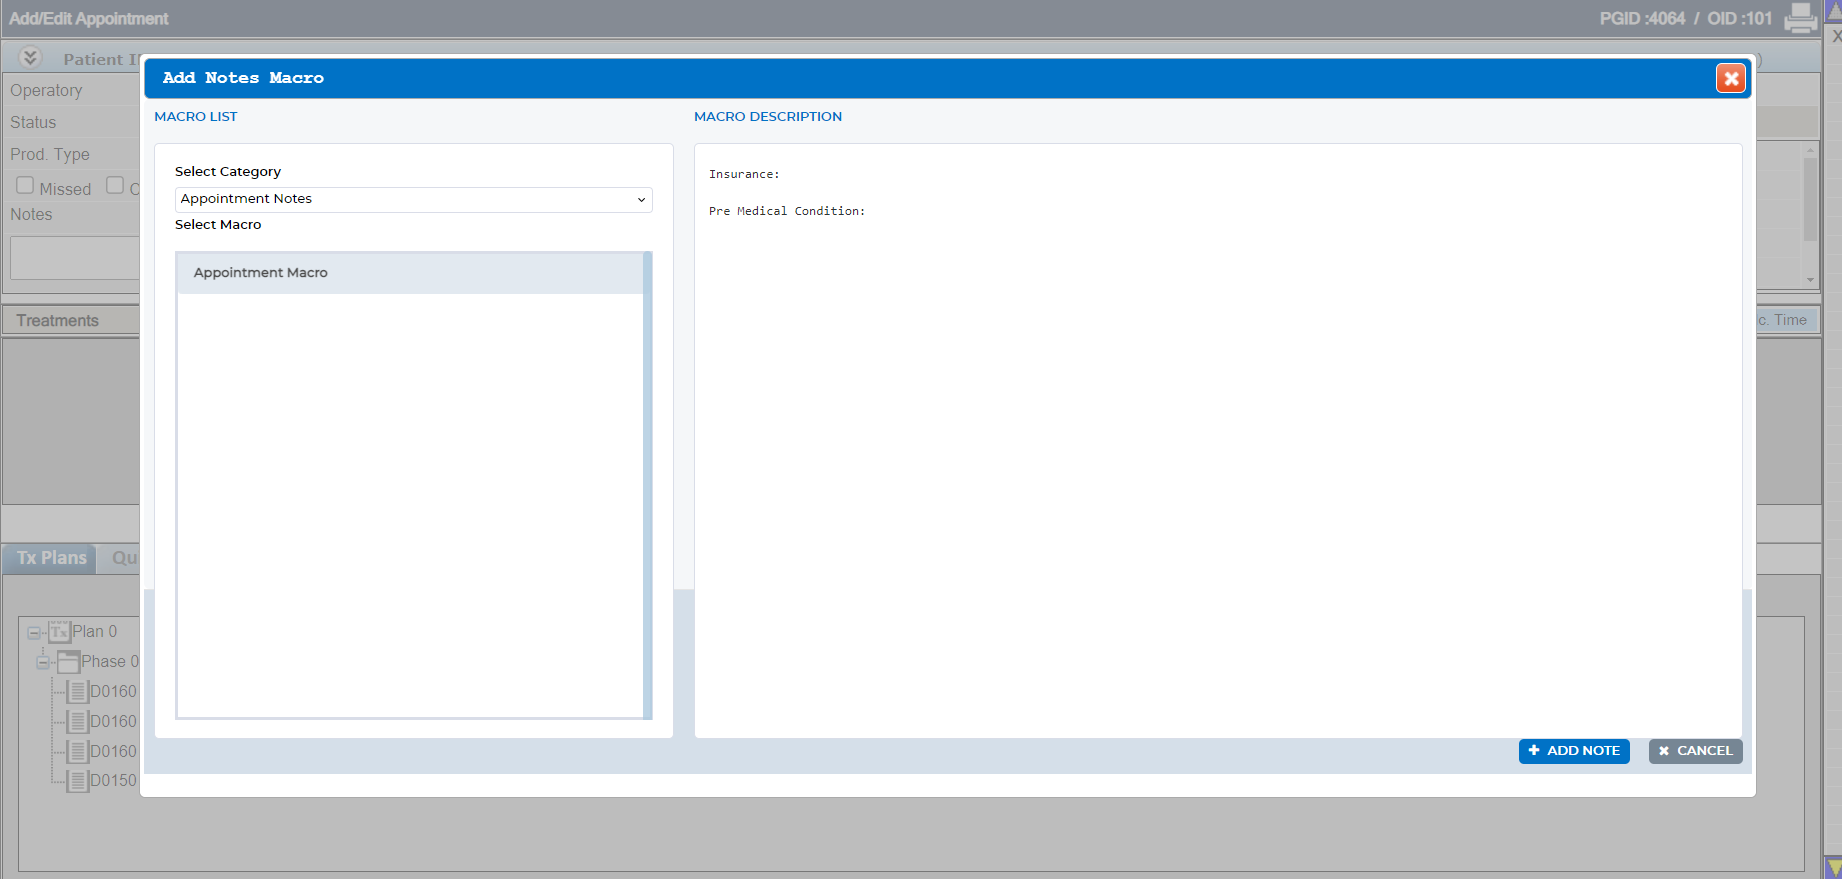Click the Notes text box behind dialog
Image resolution: width=1842 pixels, height=879 pixels.
click(75, 258)
